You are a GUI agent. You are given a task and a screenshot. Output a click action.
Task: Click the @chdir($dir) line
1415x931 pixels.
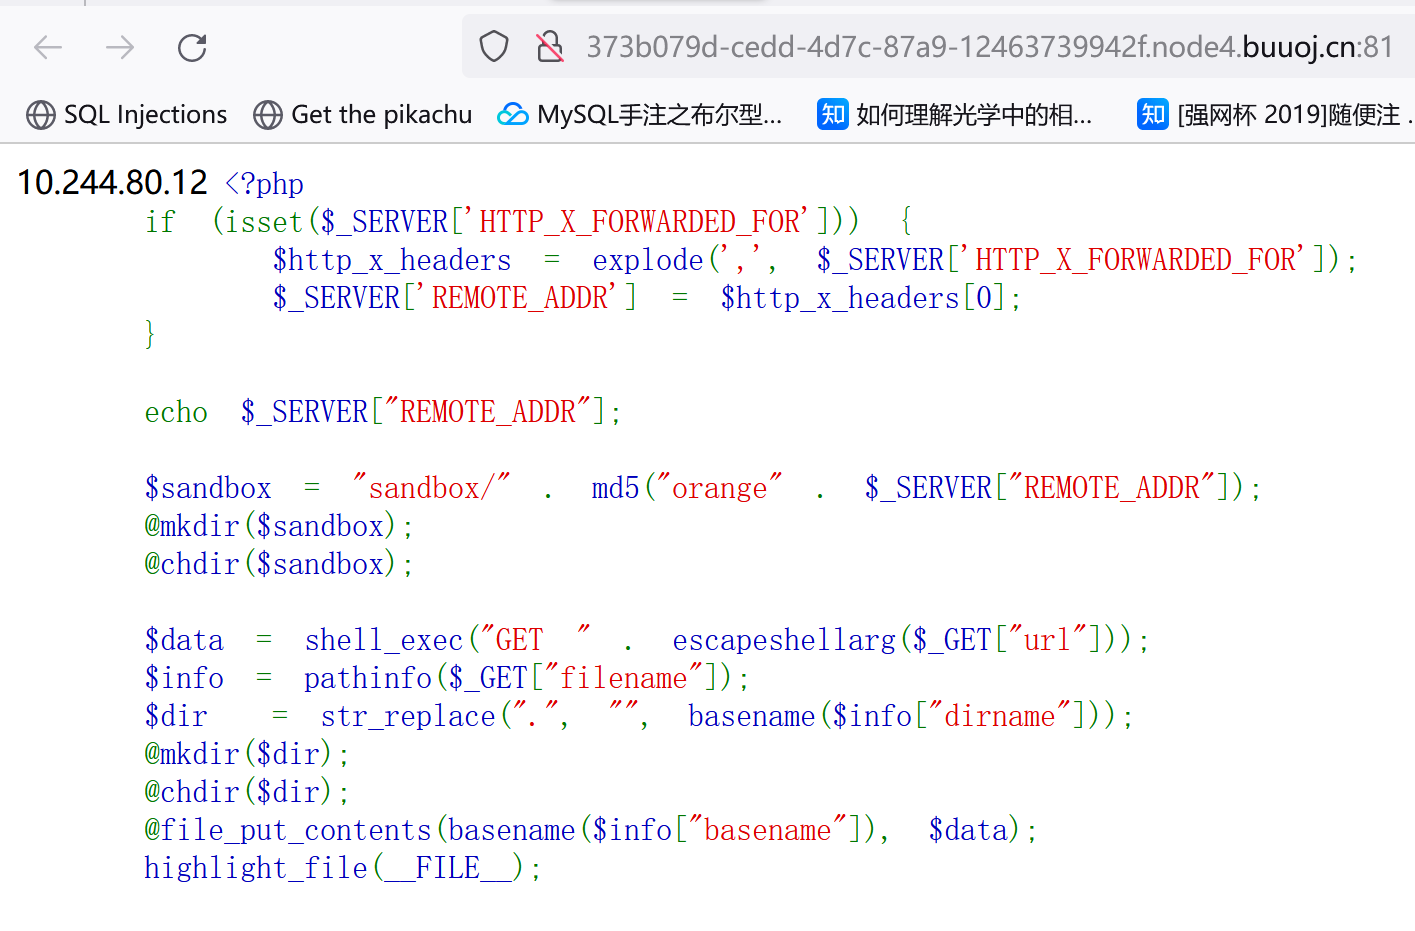(247, 792)
